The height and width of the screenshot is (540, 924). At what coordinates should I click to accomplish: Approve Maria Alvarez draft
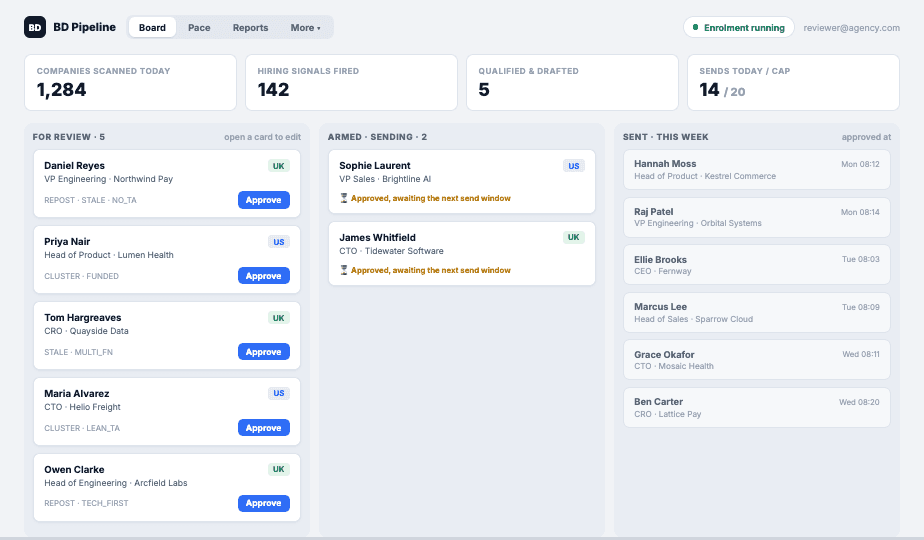click(263, 428)
